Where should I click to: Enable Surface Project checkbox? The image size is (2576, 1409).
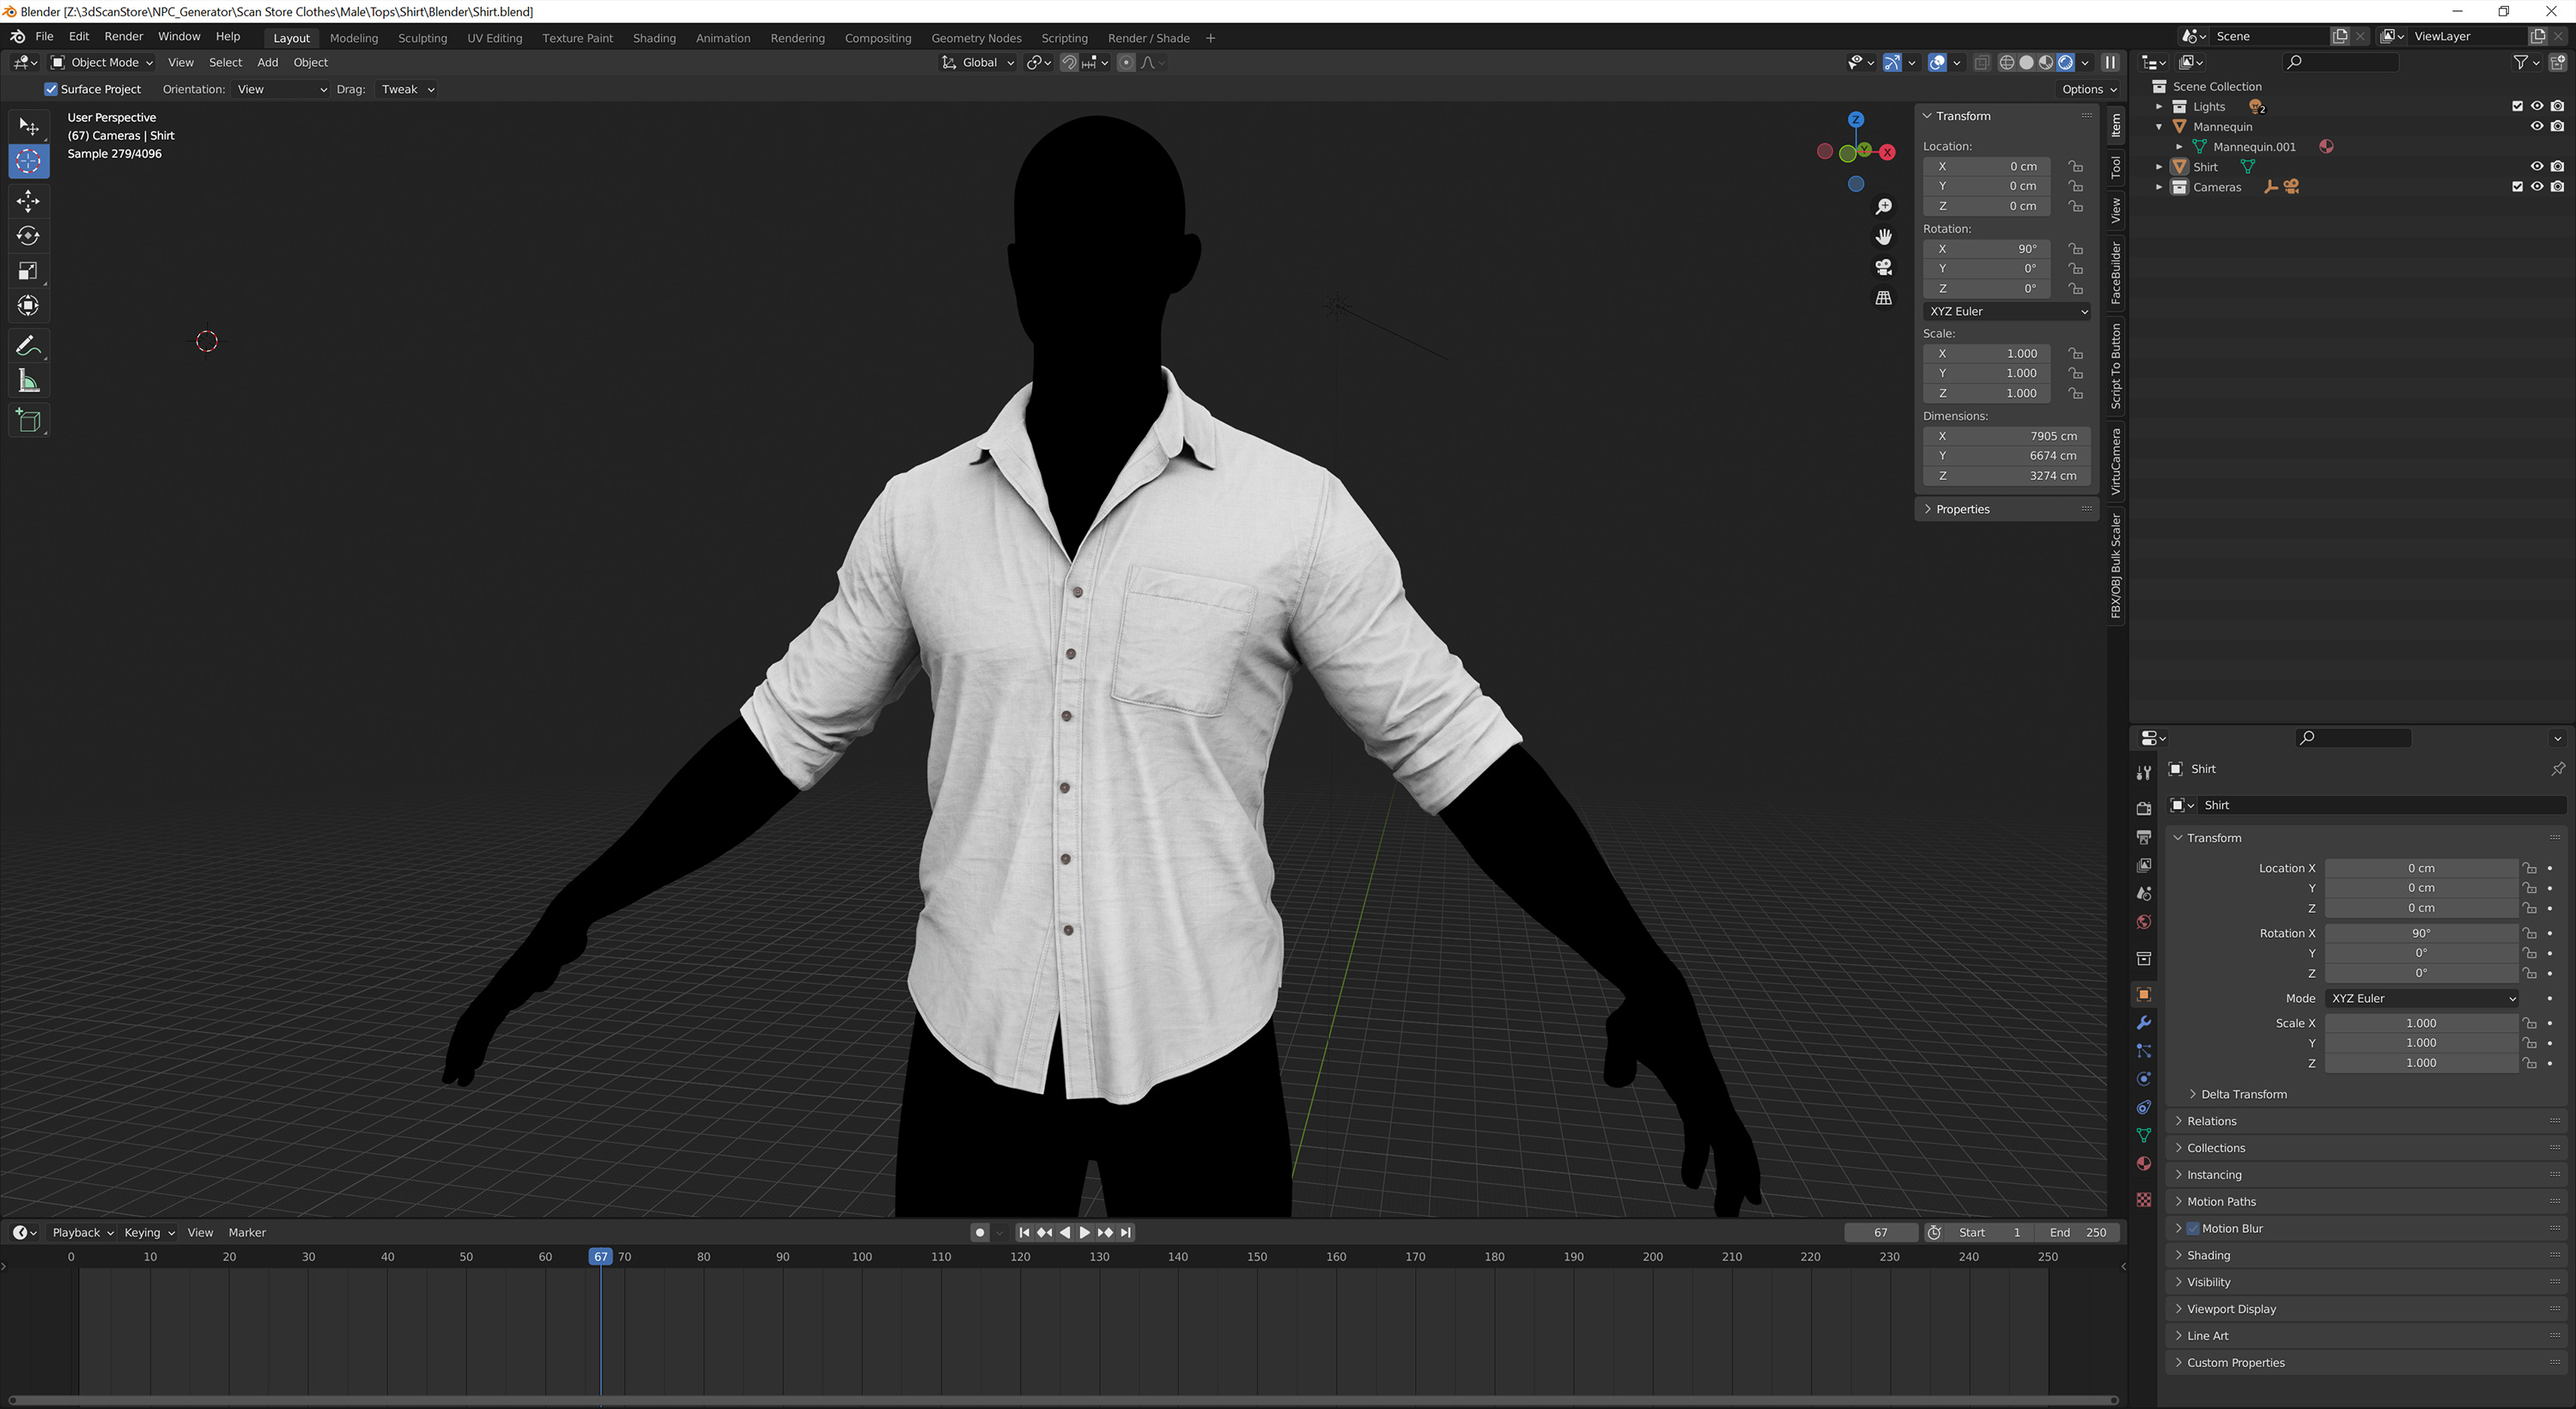pos(50,89)
